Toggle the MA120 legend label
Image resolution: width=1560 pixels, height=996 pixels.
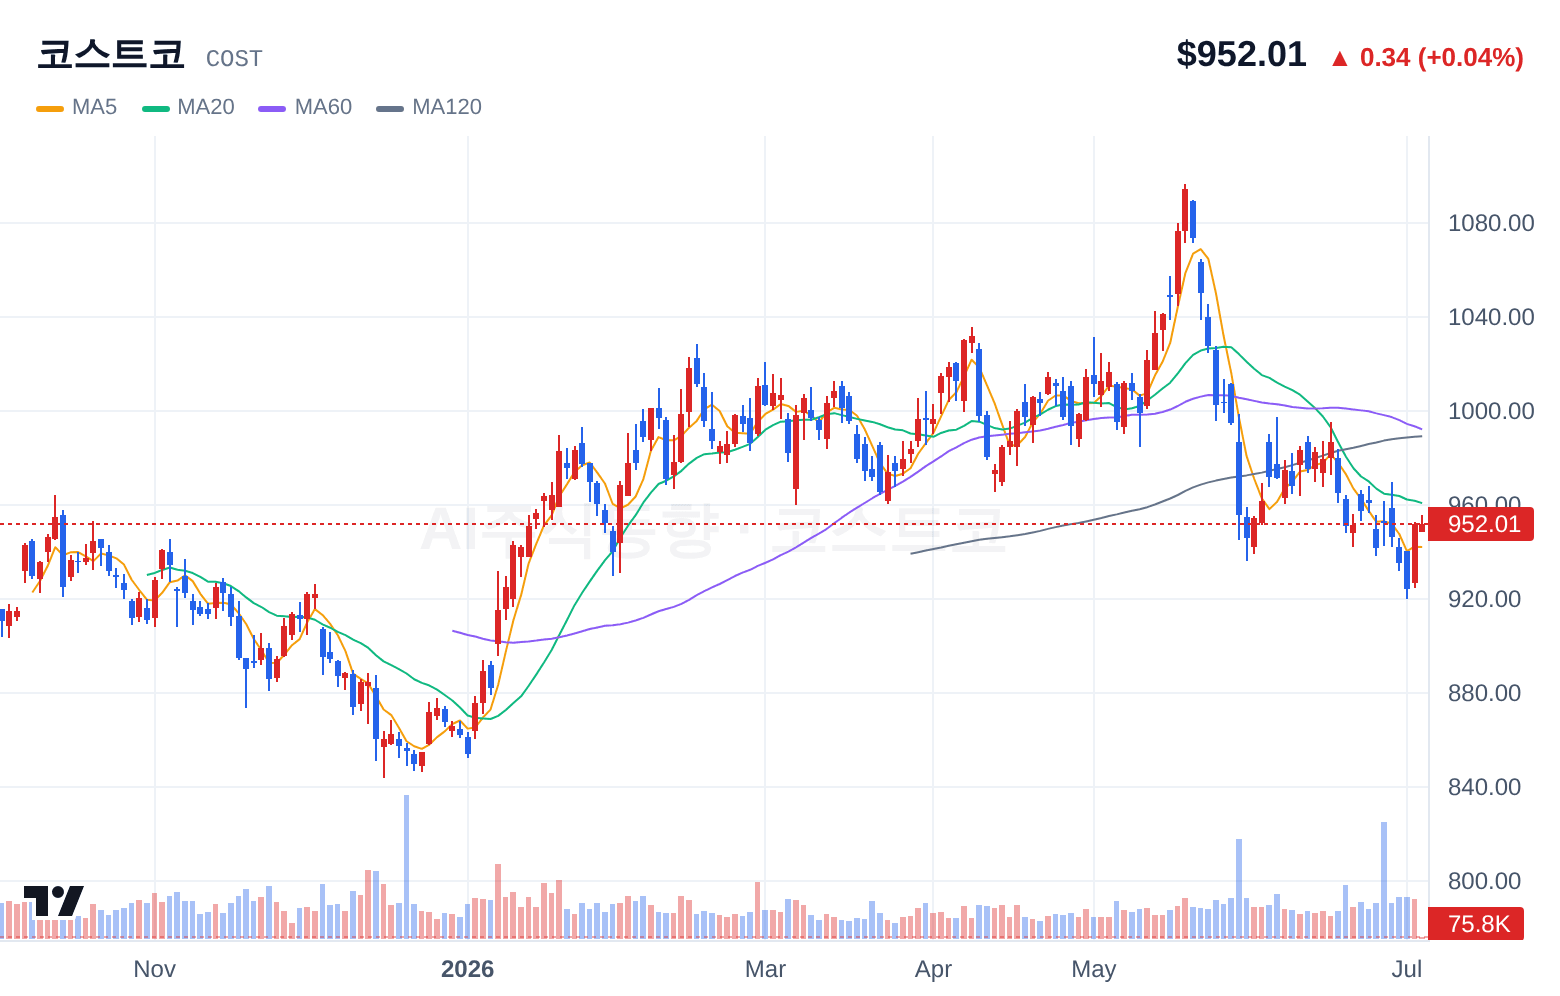[x=447, y=107]
